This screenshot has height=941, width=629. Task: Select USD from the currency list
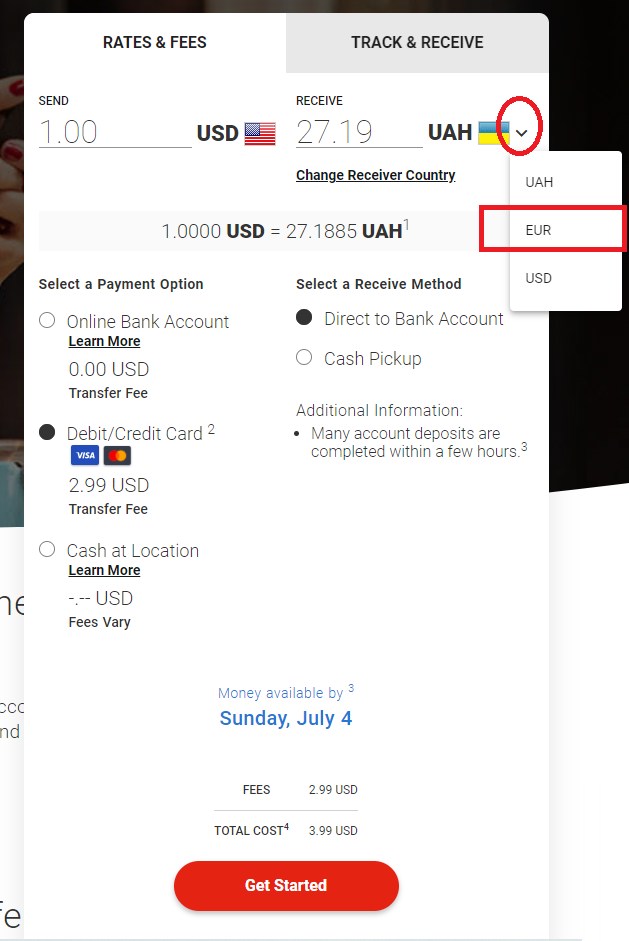[x=540, y=278]
